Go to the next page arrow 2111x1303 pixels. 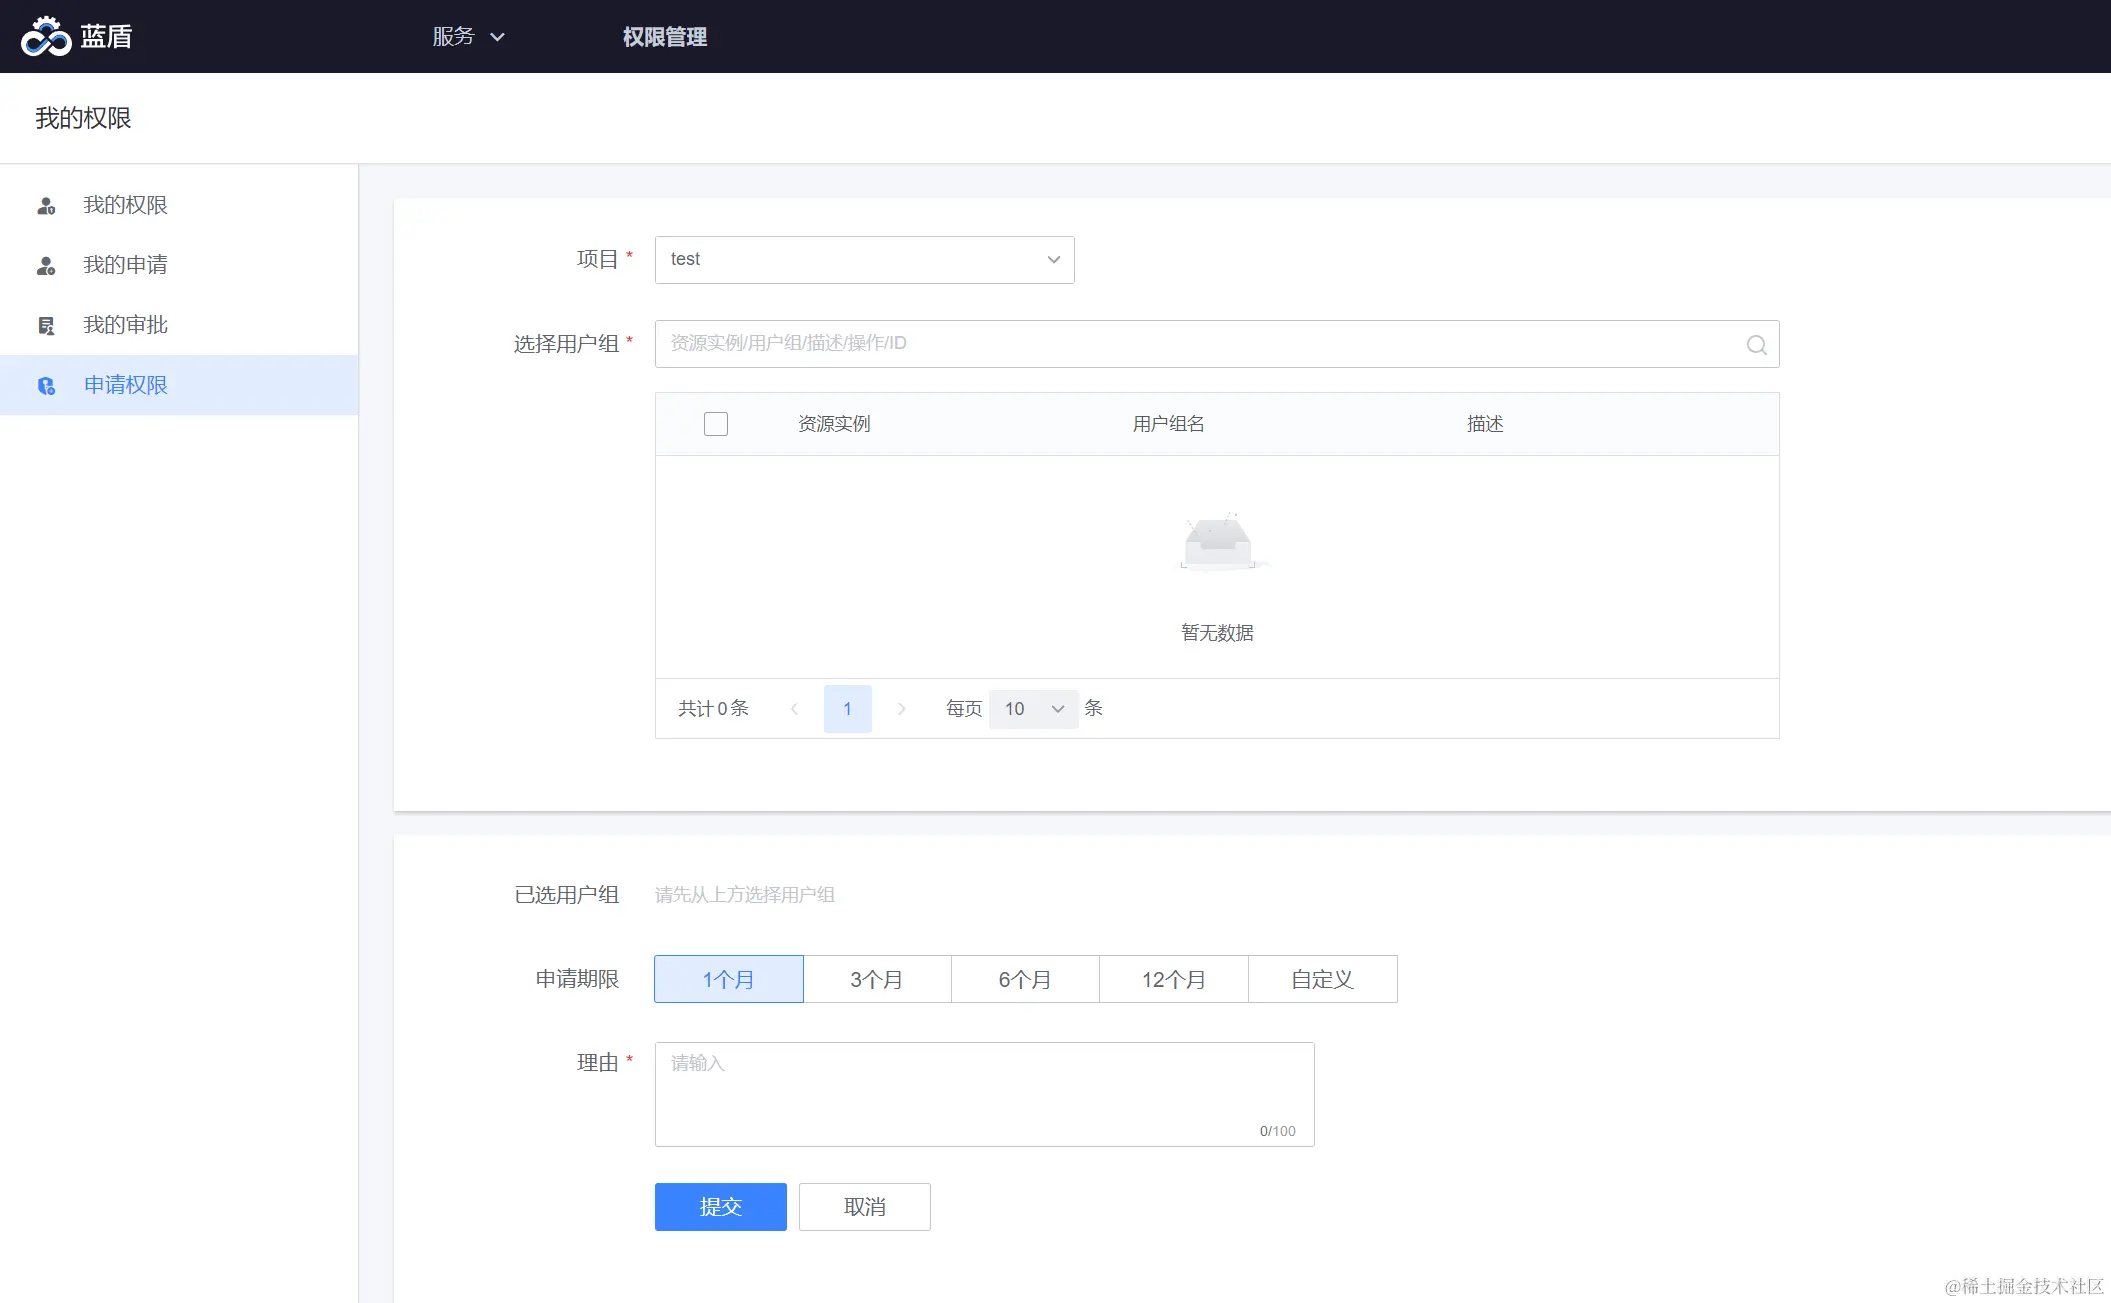coord(901,709)
